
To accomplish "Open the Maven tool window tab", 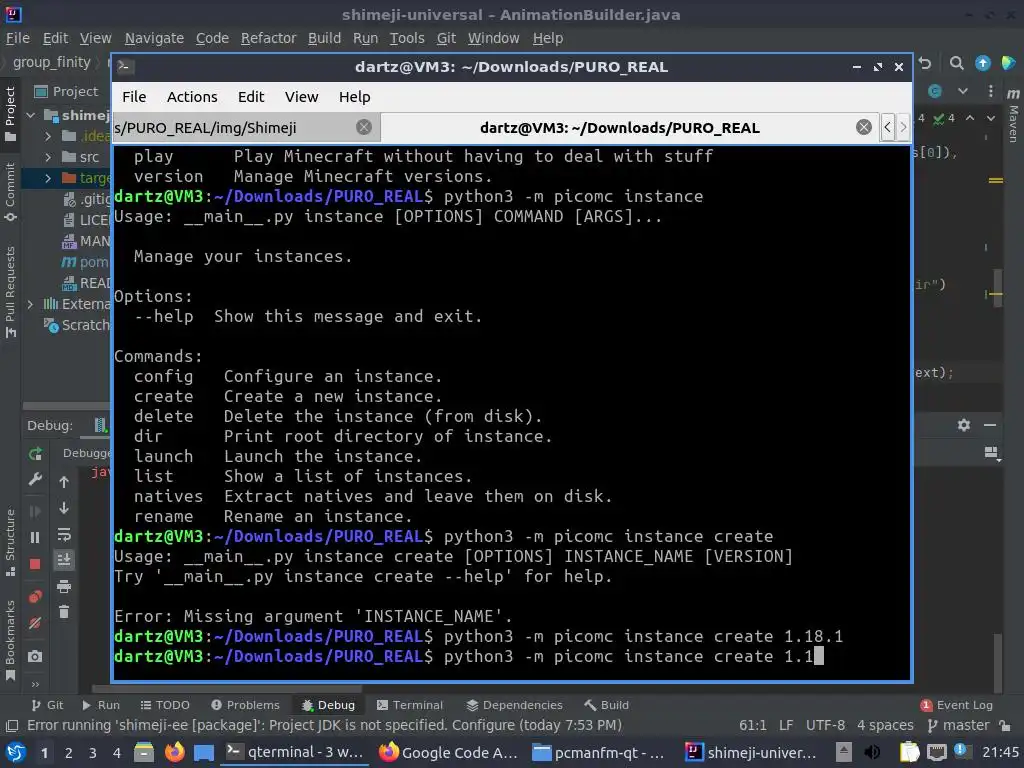I will click(1013, 116).
